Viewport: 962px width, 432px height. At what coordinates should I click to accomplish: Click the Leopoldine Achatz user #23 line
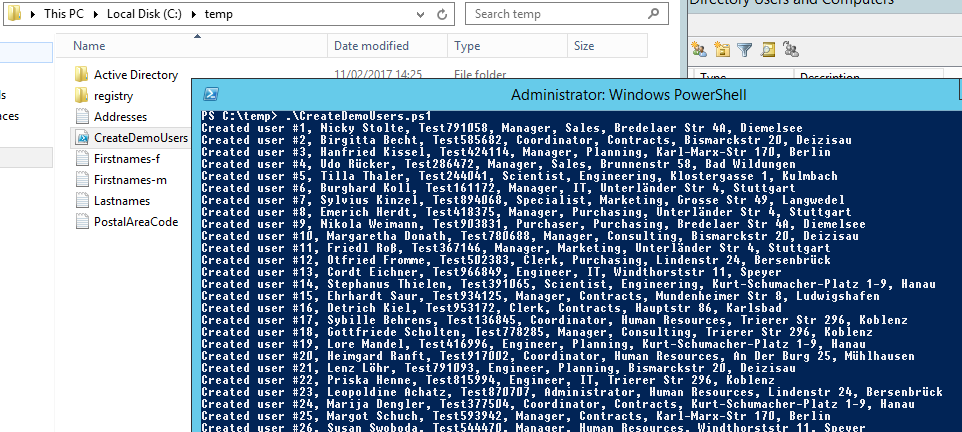pos(572,392)
